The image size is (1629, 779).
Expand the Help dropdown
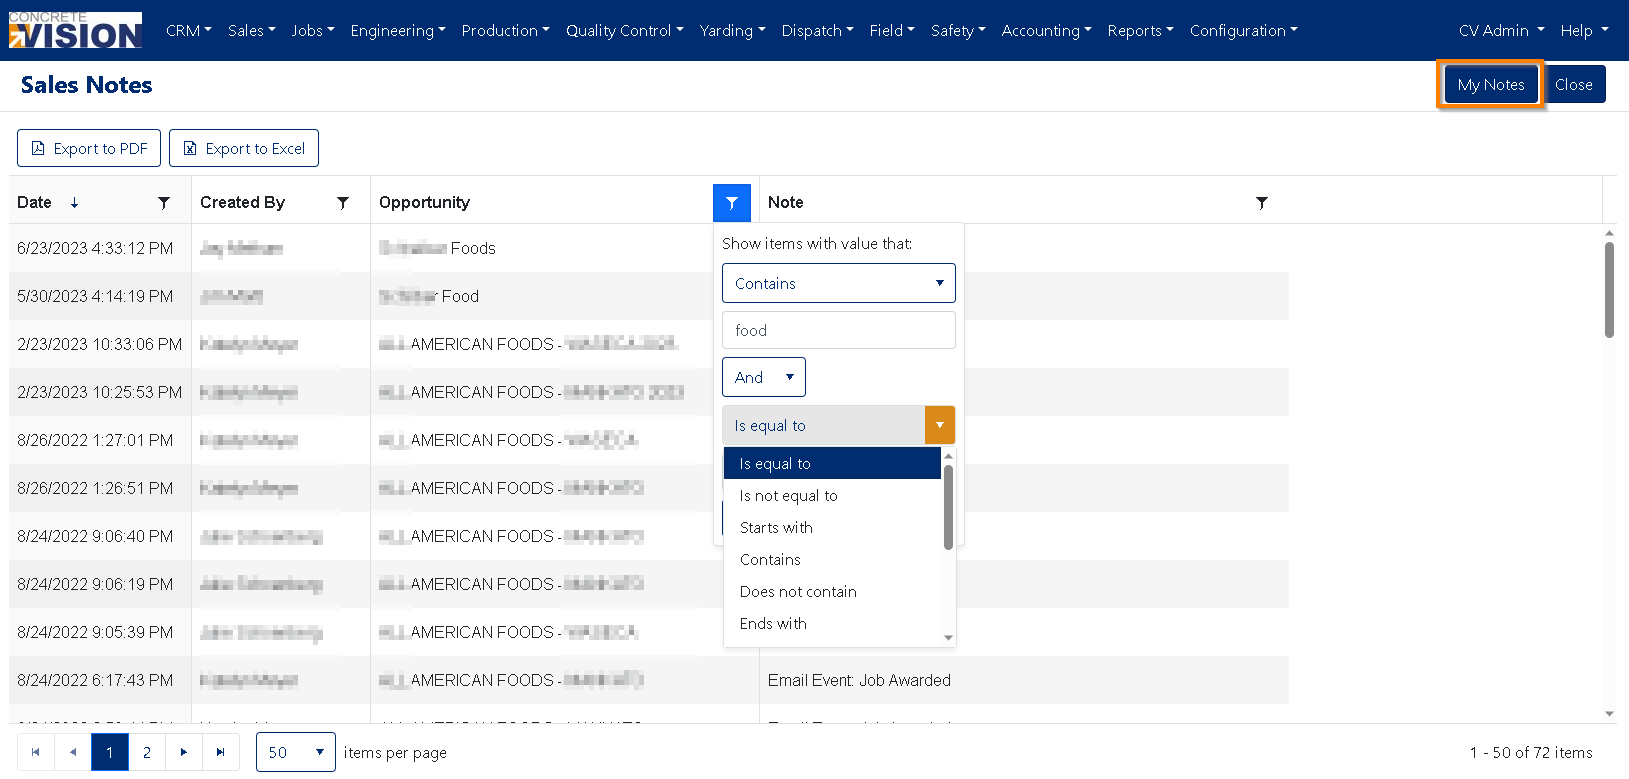tap(1584, 31)
